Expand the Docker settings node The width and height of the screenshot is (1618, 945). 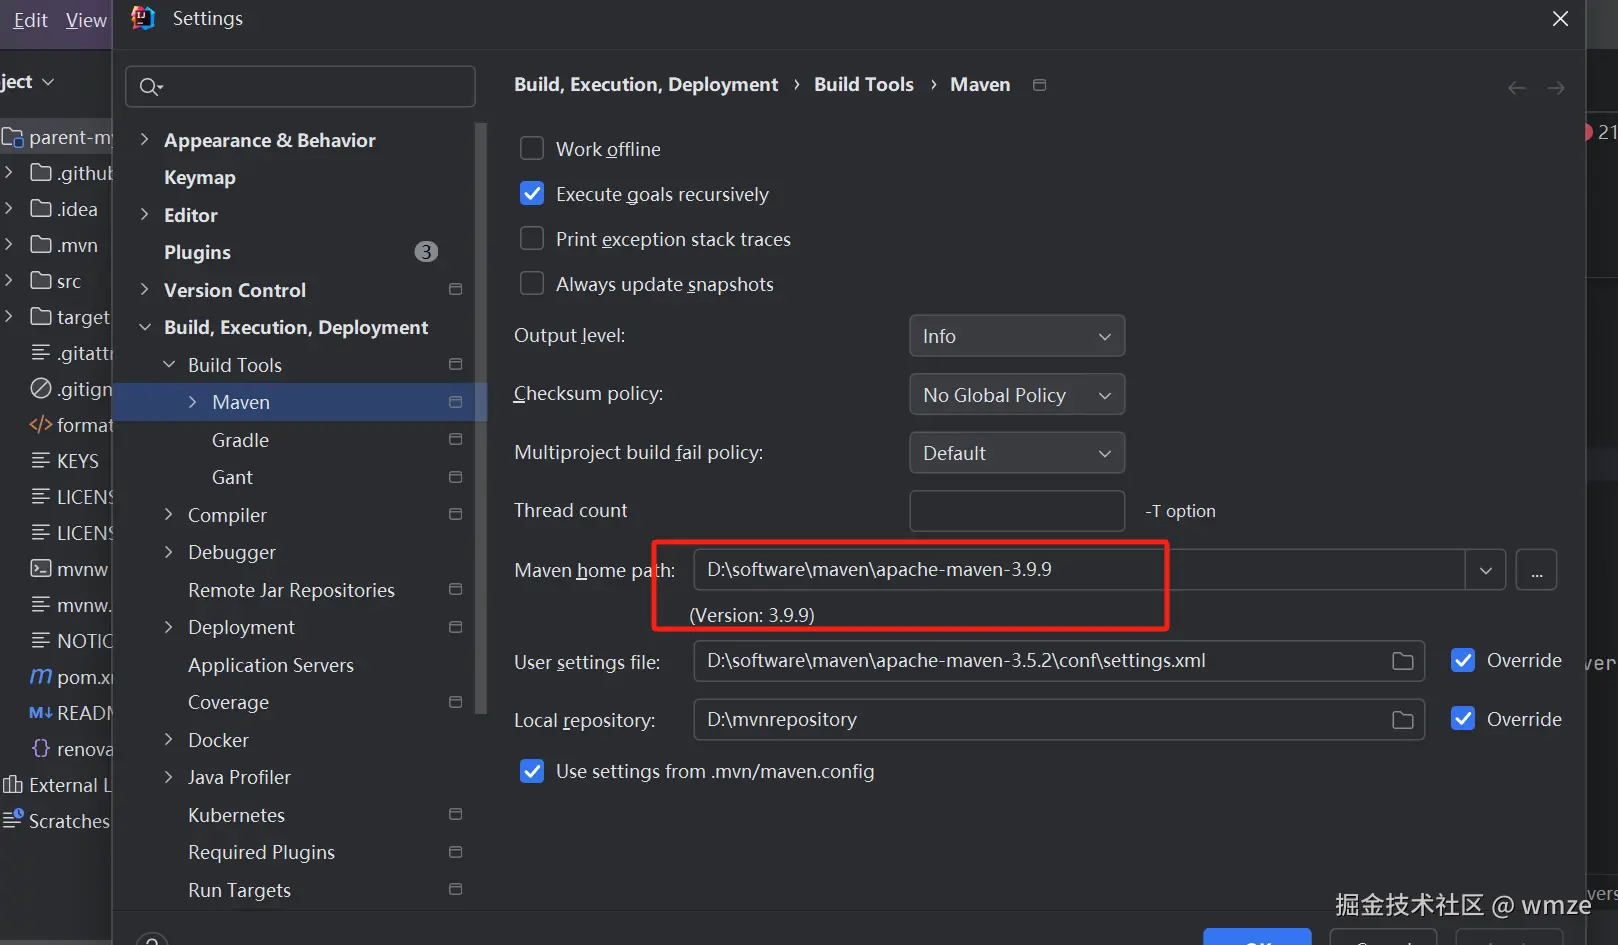169,740
